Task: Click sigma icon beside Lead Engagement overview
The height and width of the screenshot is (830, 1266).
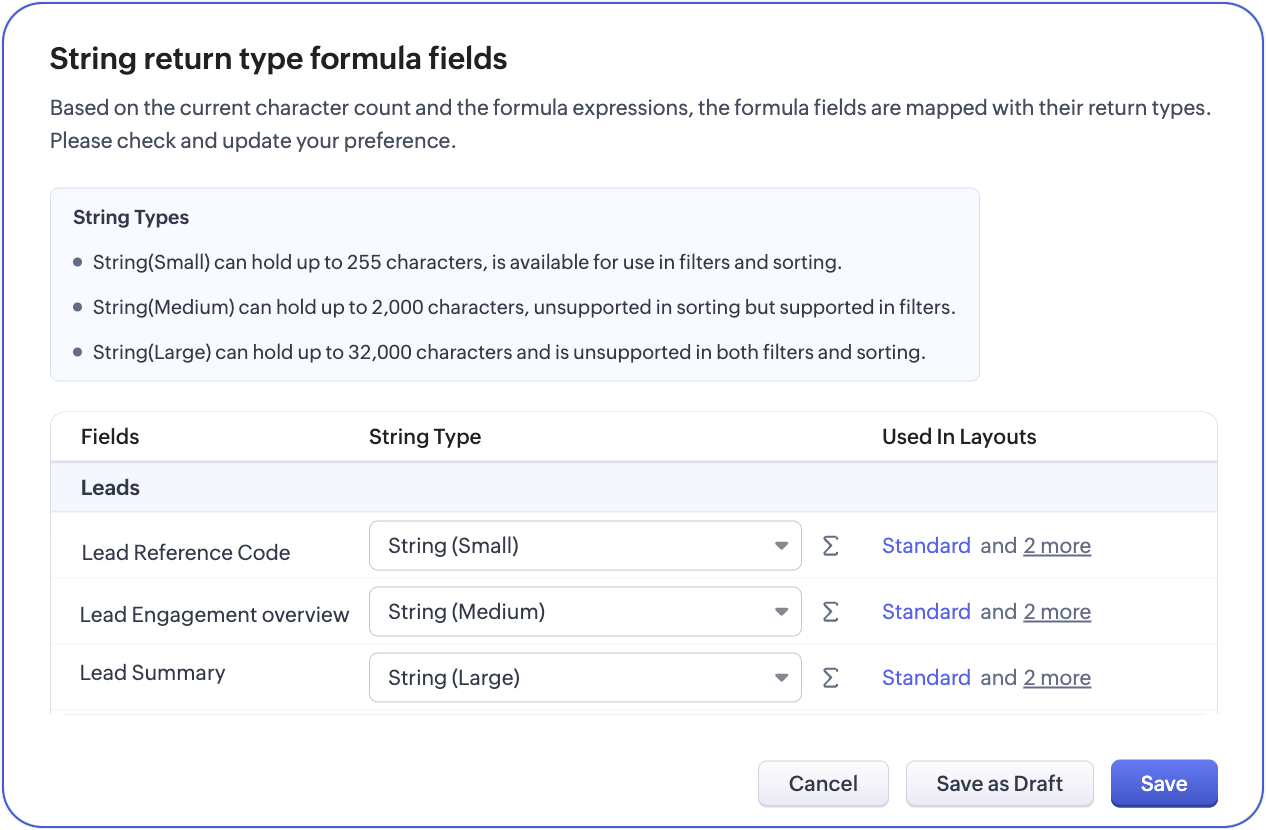Action: tap(830, 612)
